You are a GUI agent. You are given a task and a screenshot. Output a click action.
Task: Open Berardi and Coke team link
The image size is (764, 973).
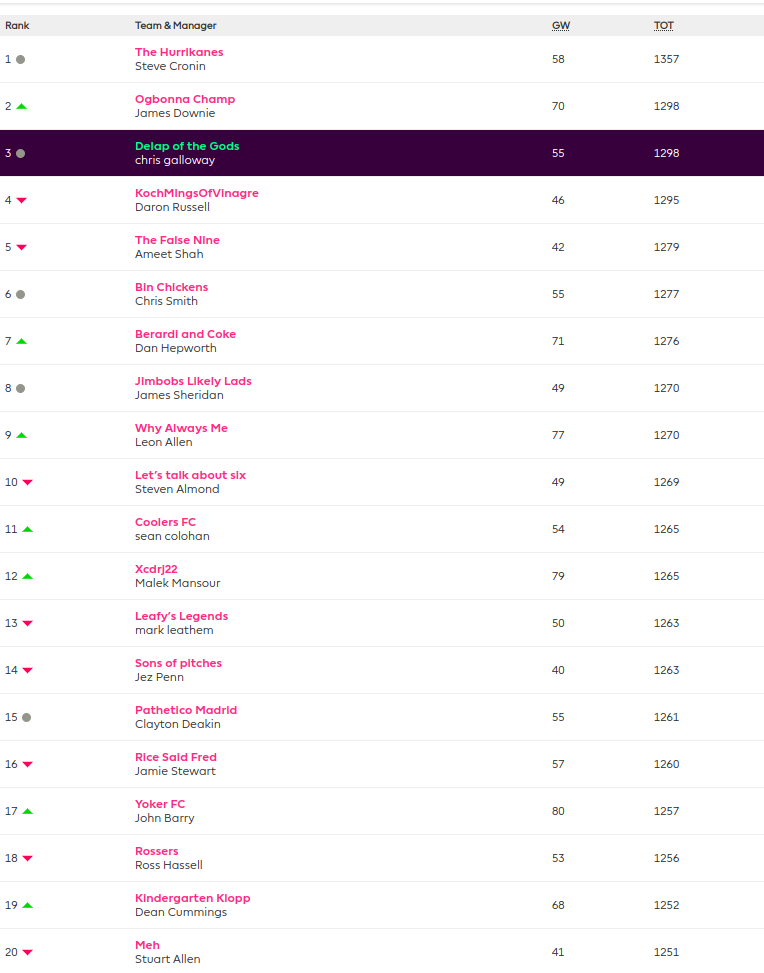(185, 334)
